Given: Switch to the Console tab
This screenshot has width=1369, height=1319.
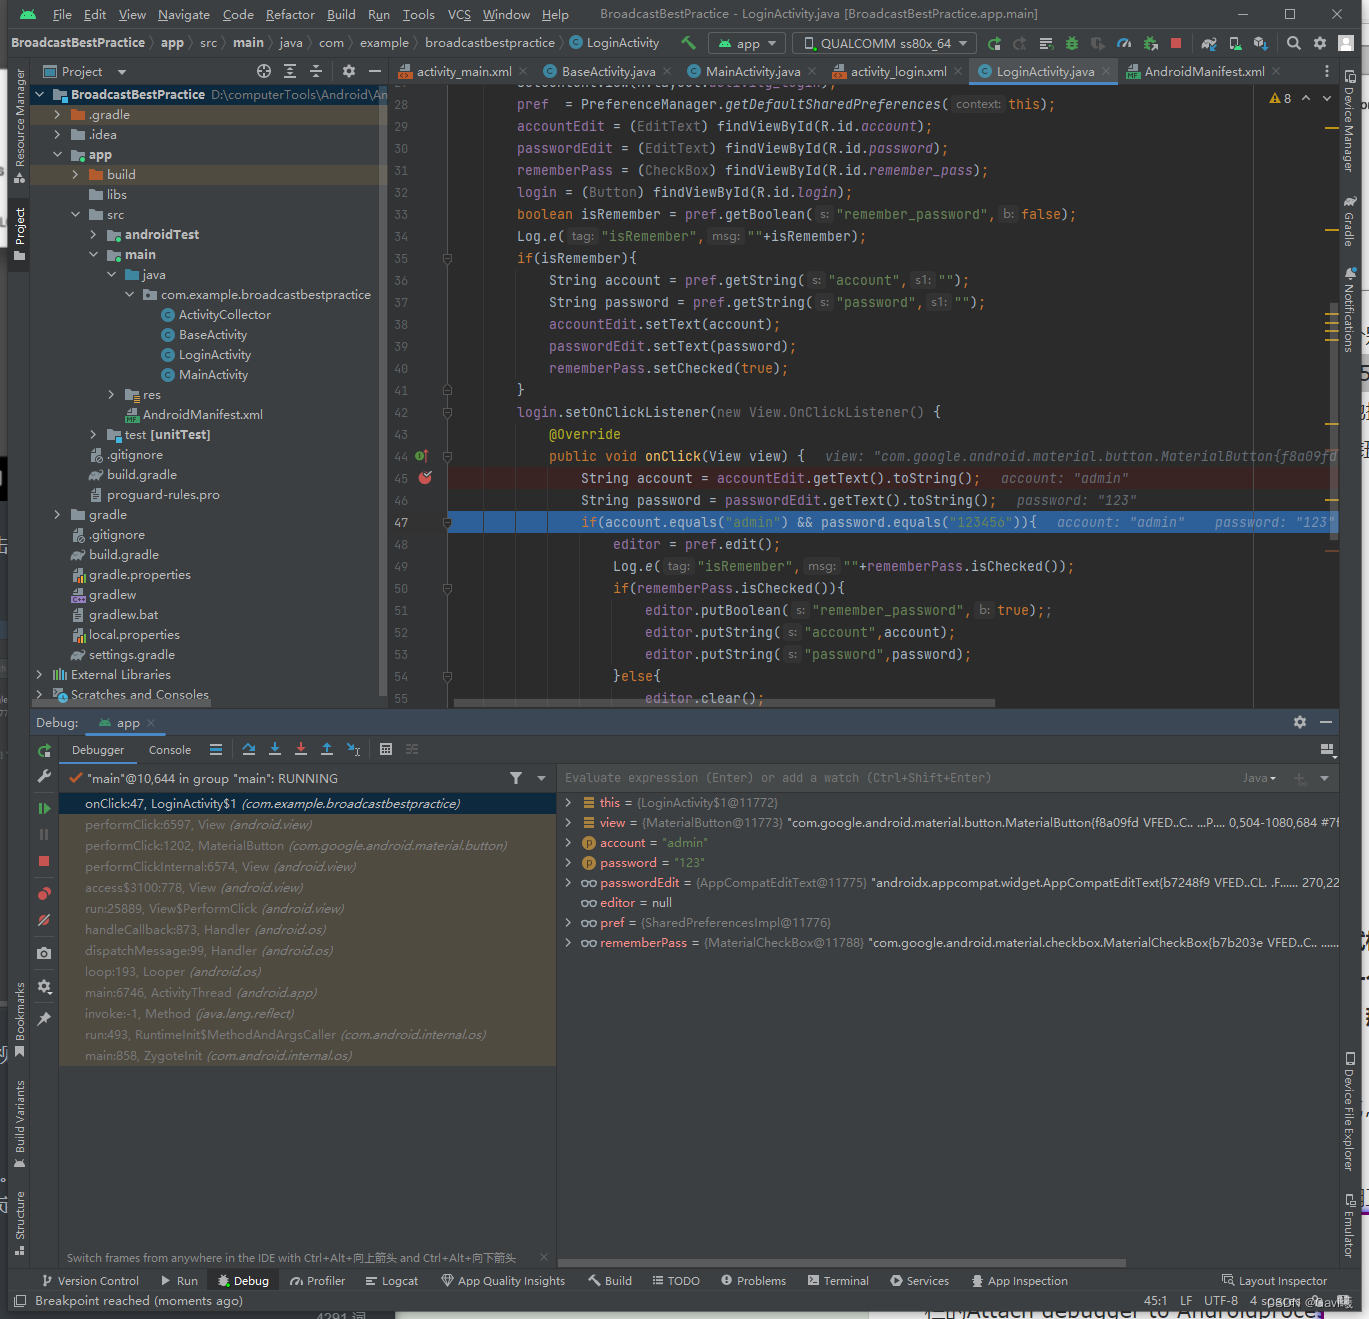Looking at the screenshot, I should pyautogui.click(x=170, y=750).
